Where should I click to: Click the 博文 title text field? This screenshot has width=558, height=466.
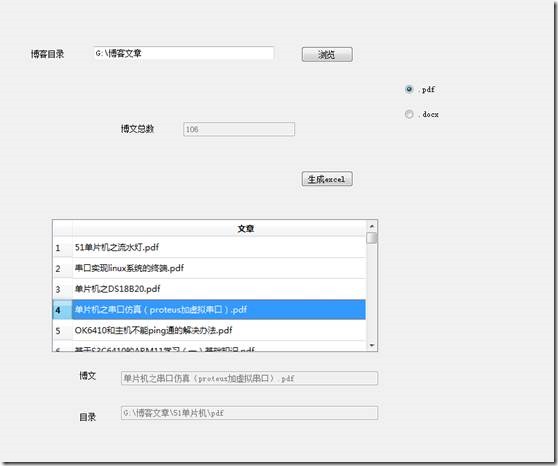249,378
